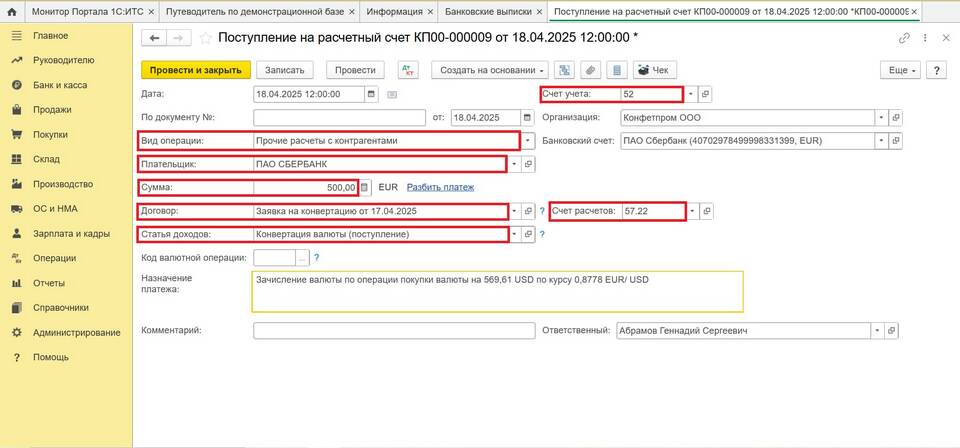Click the Разбить платеж link

[440, 187]
